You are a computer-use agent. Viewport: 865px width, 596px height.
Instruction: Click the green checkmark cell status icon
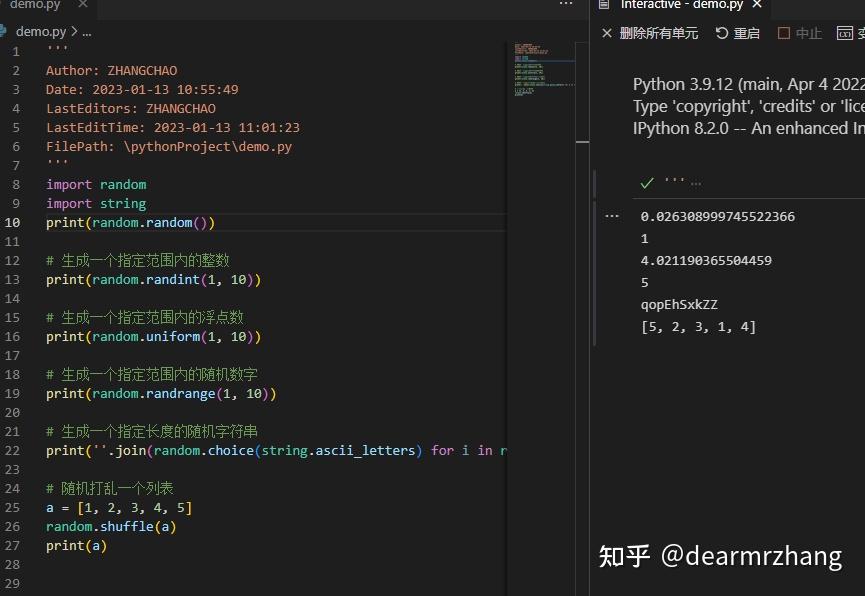[647, 183]
